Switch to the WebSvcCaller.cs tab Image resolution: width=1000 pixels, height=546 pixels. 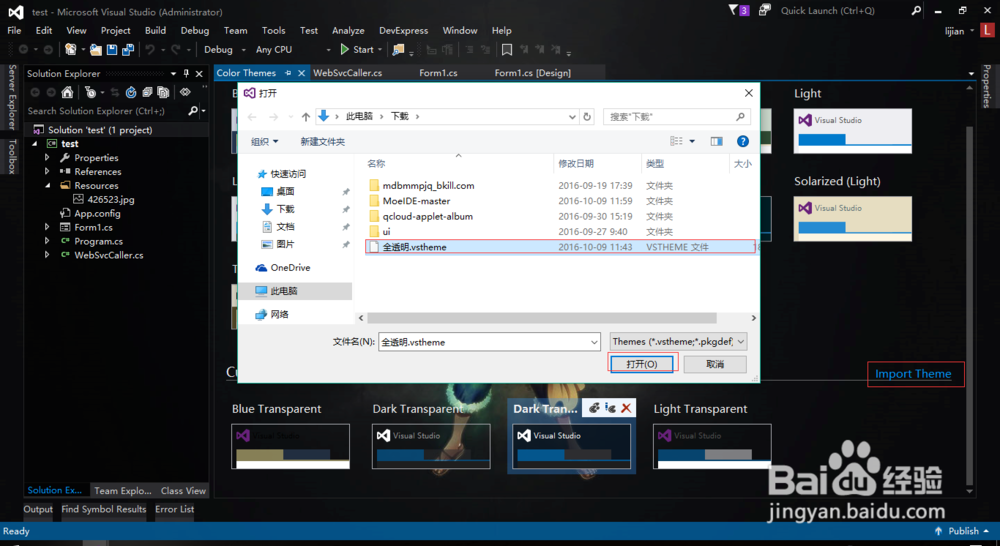click(x=348, y=73)
